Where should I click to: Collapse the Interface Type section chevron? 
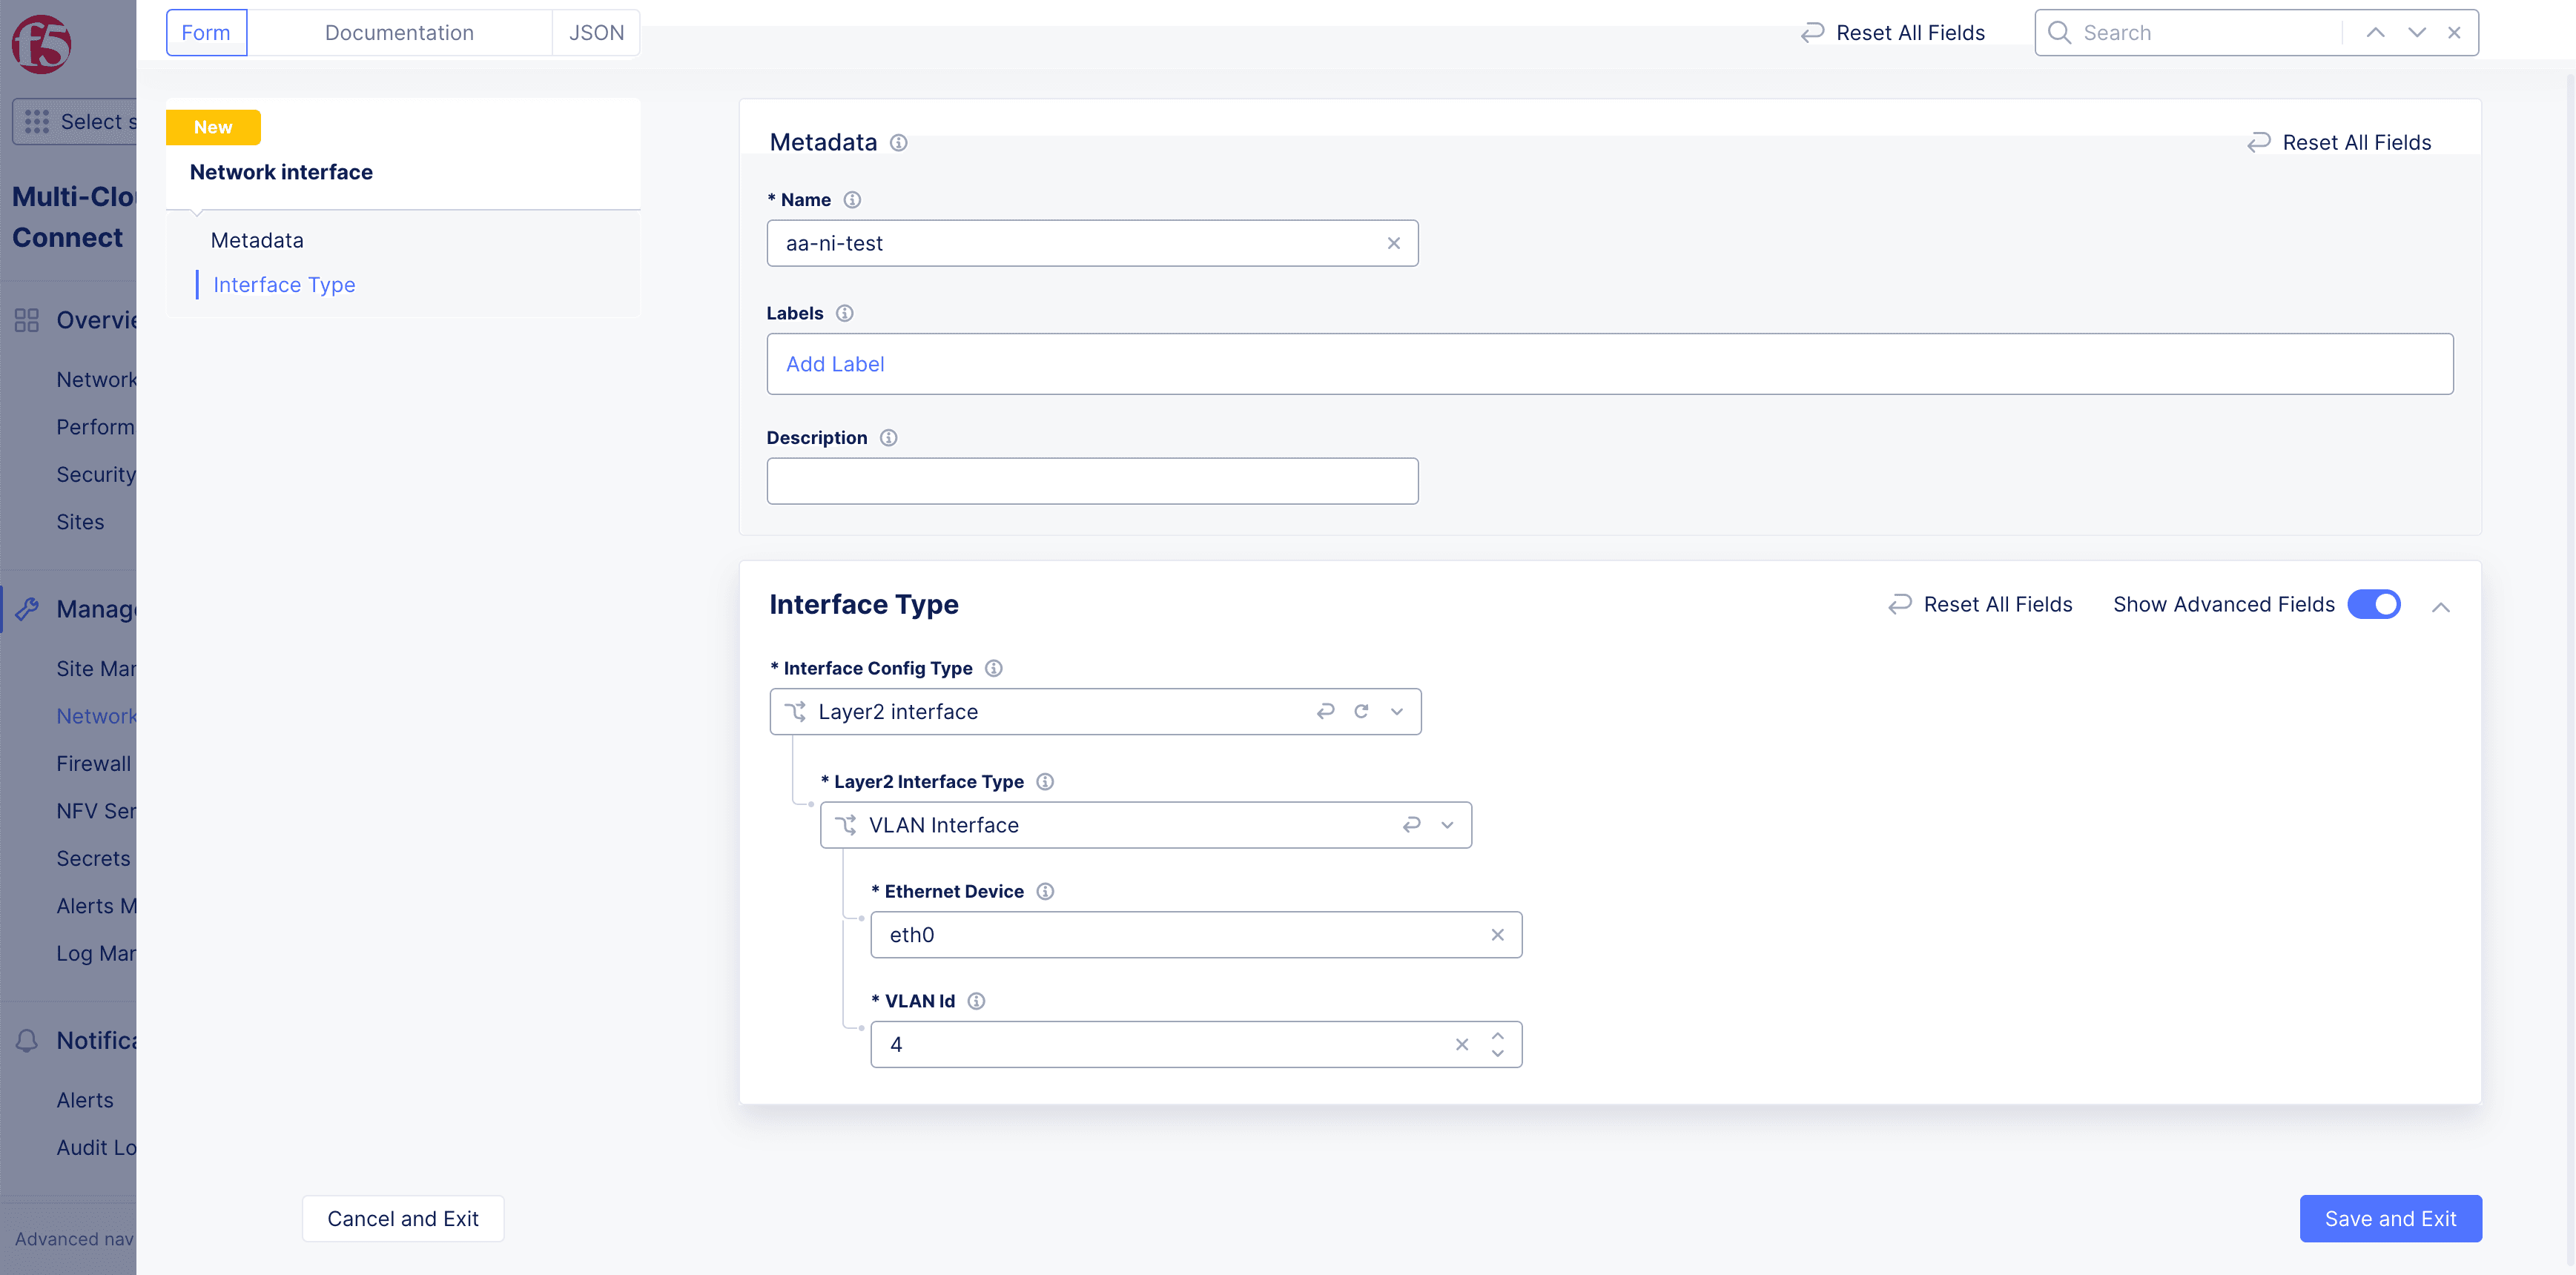(x=2440, y=607)
